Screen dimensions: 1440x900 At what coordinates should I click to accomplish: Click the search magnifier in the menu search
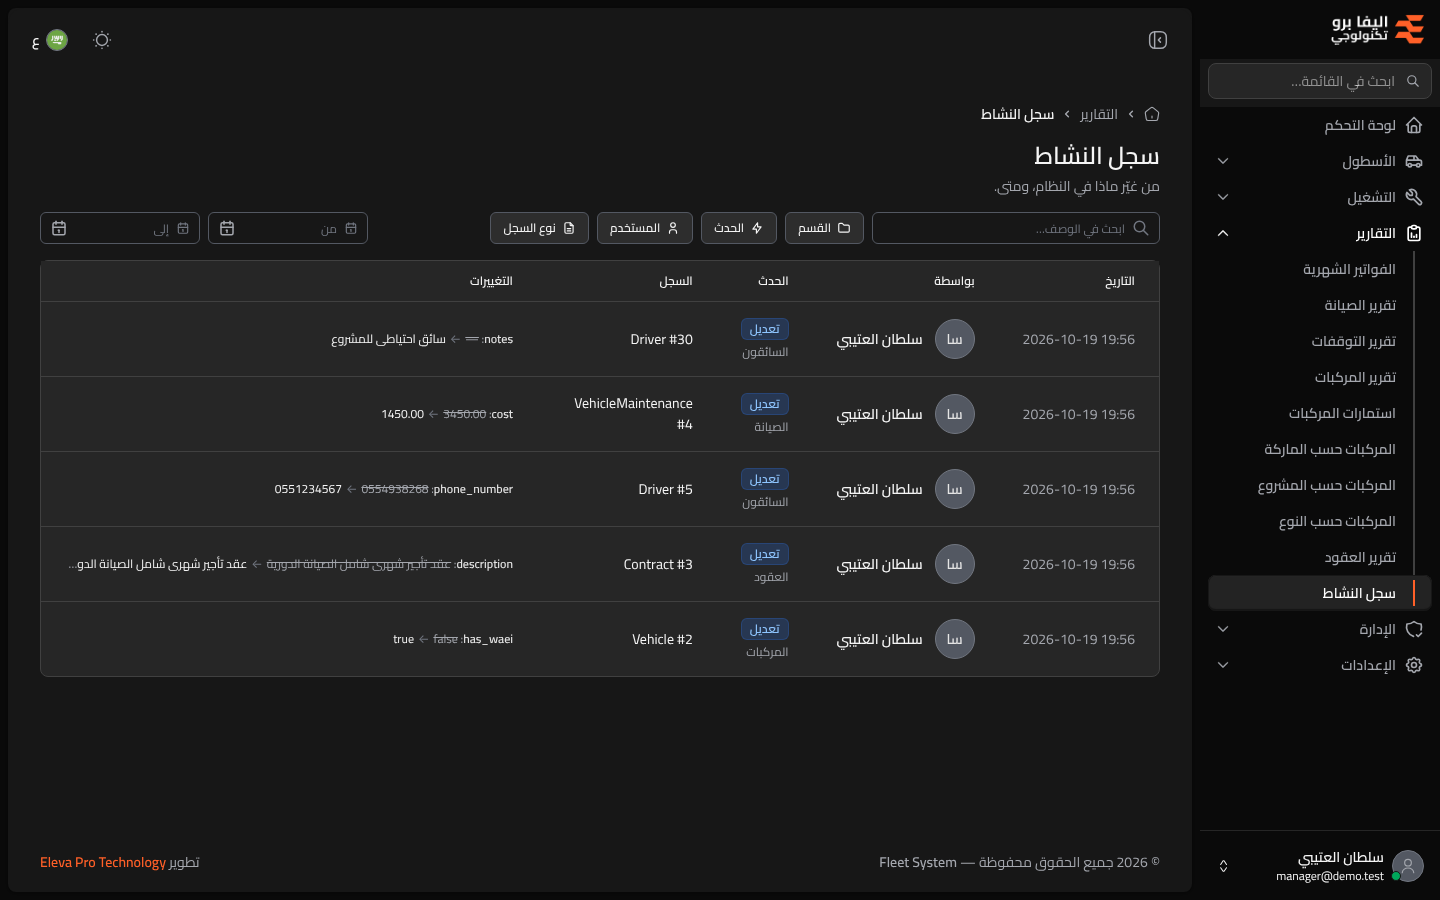point(1413,81)
